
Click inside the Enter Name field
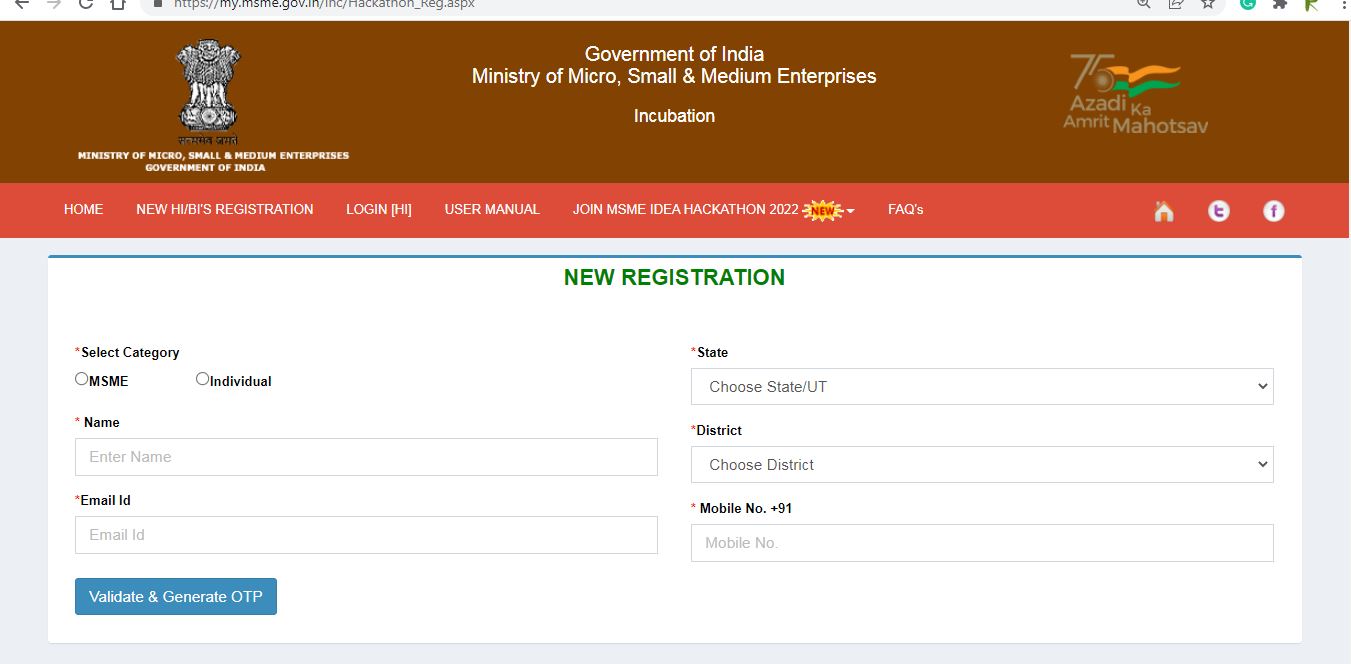tap(366, 457)
